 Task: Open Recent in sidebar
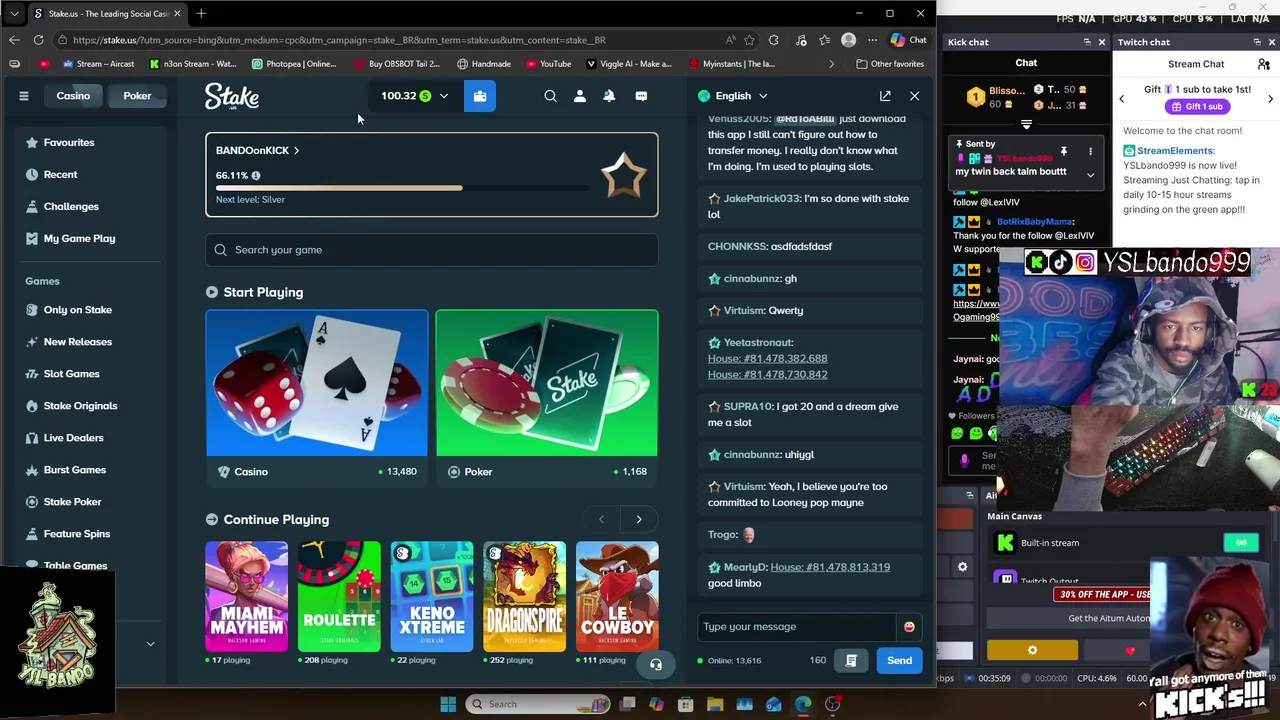pyautogui.click(x=60, y=174)
